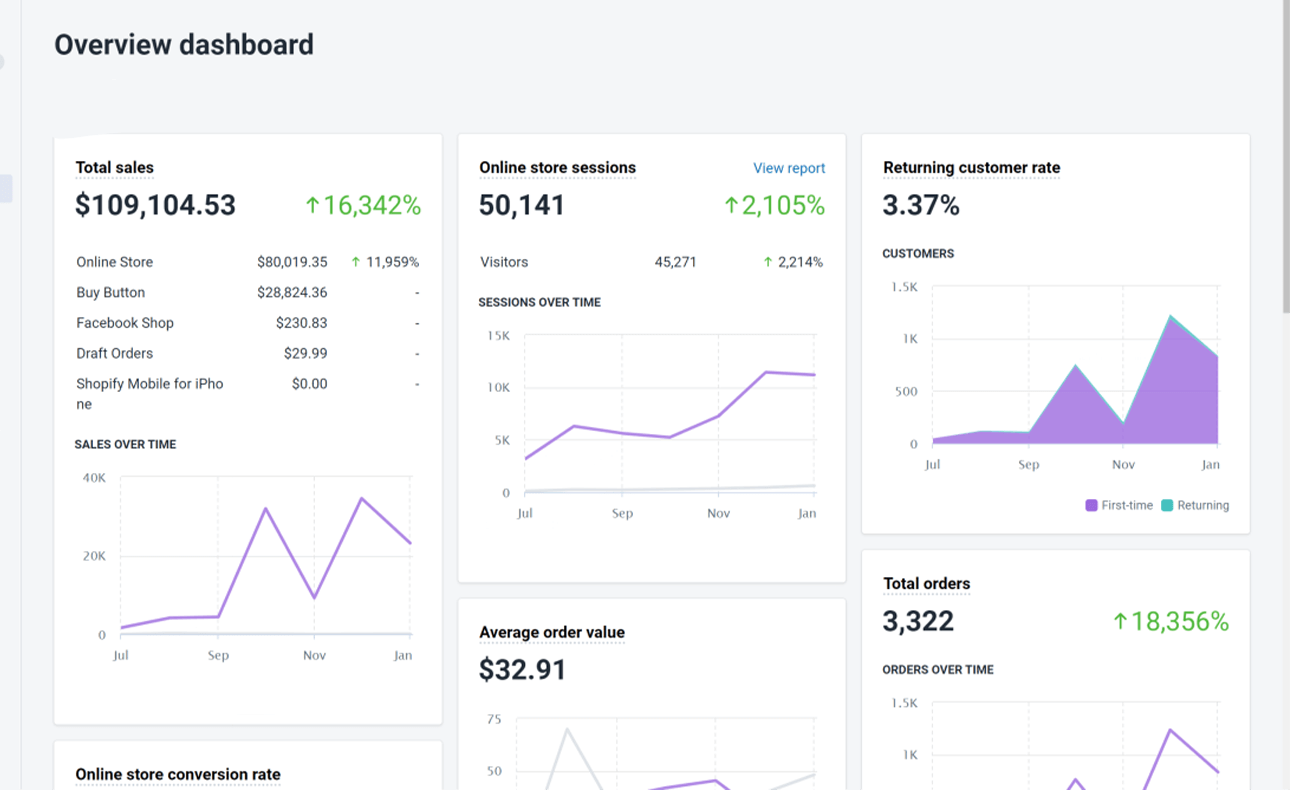Screen dimensions: 1290x790
Task: Click the CUSTOMERS chart label
Action: [x=918, y=254]
